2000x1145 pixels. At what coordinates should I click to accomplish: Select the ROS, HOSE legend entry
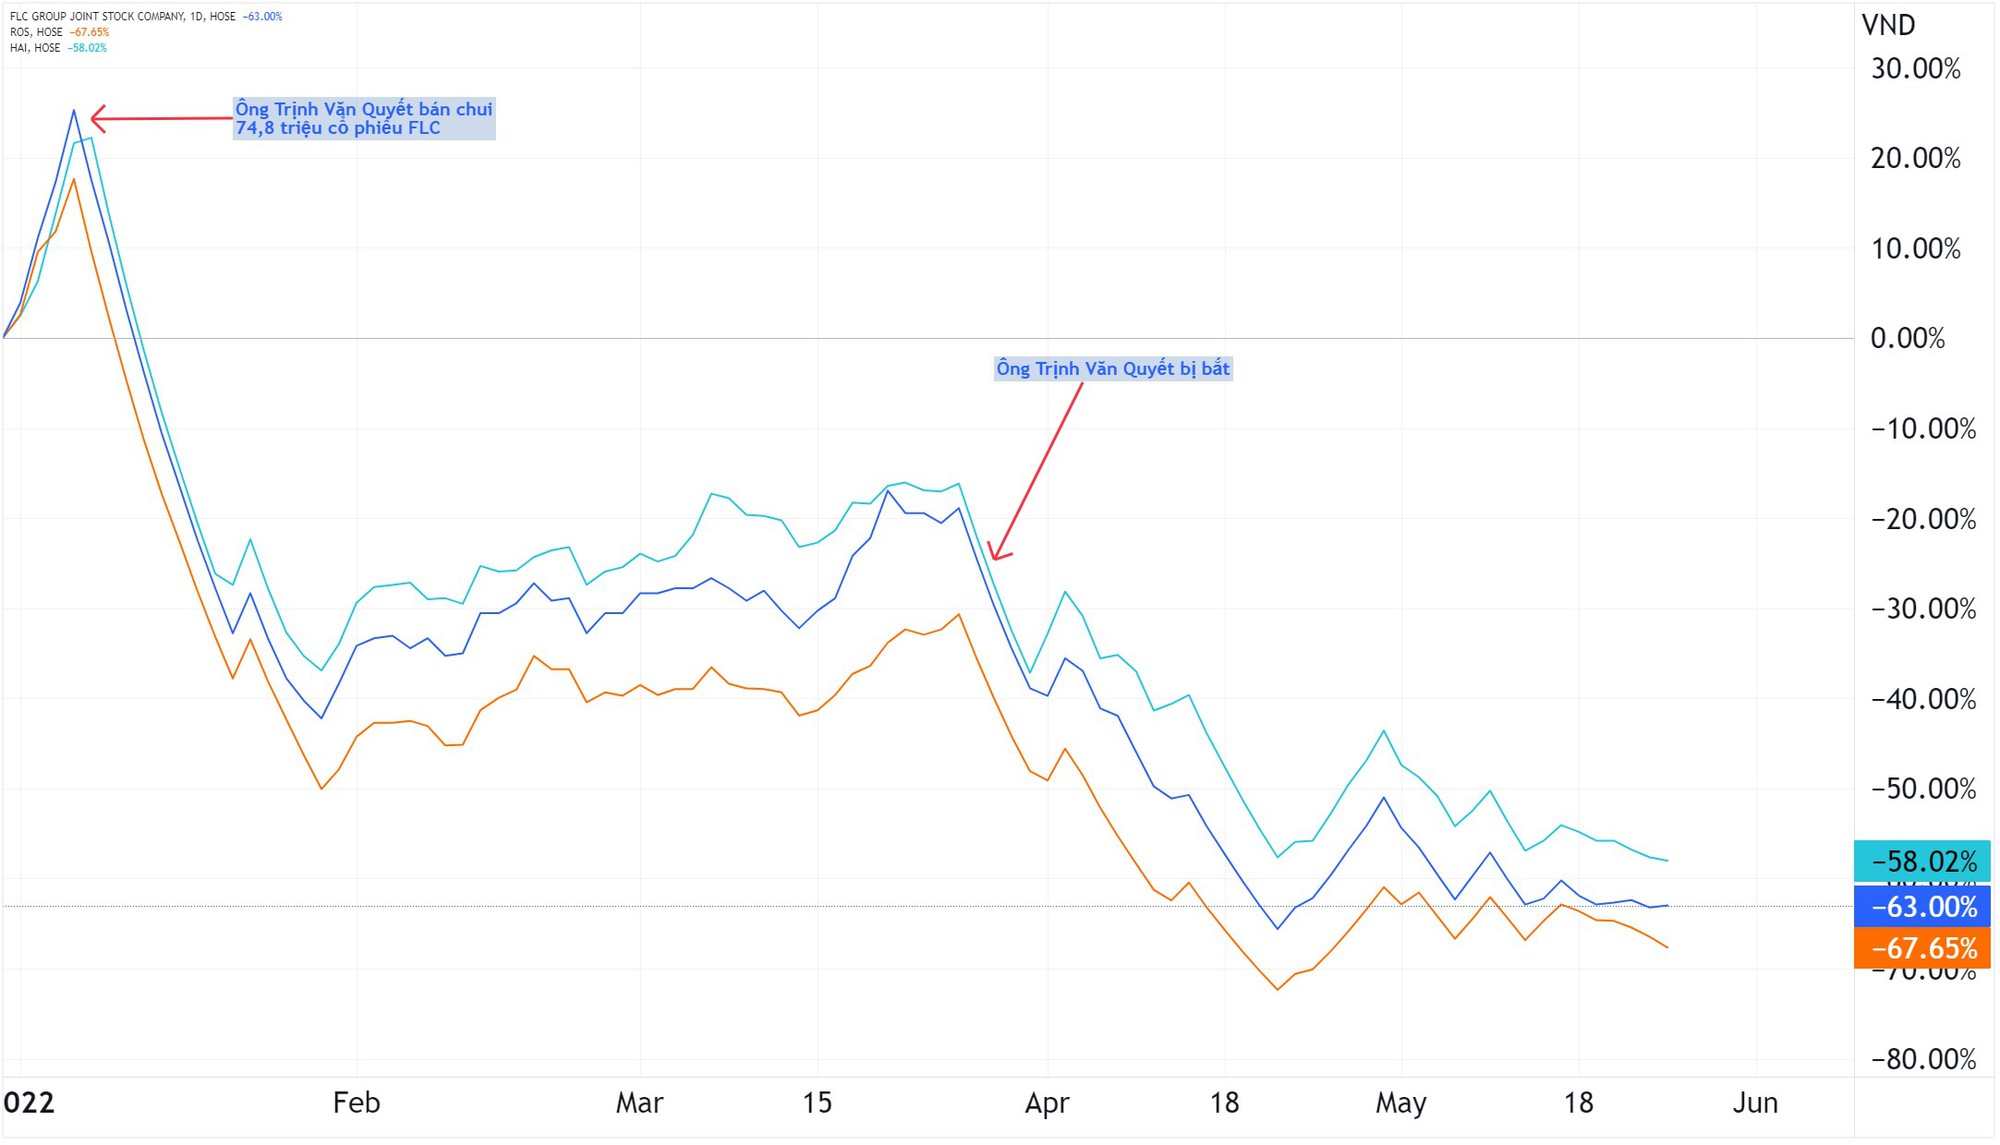36,32
